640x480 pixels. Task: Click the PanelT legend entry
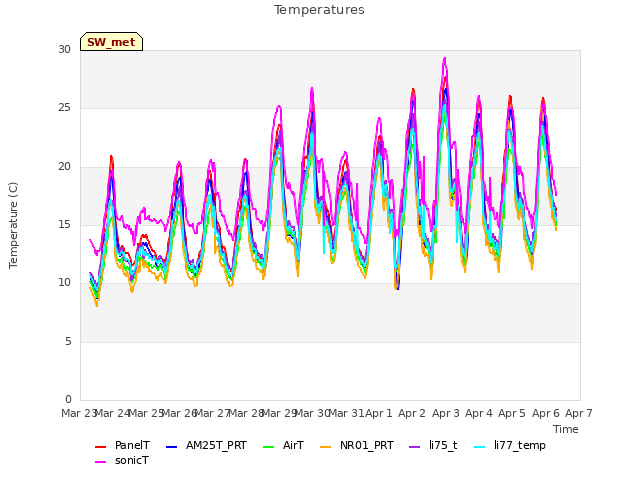122,445
